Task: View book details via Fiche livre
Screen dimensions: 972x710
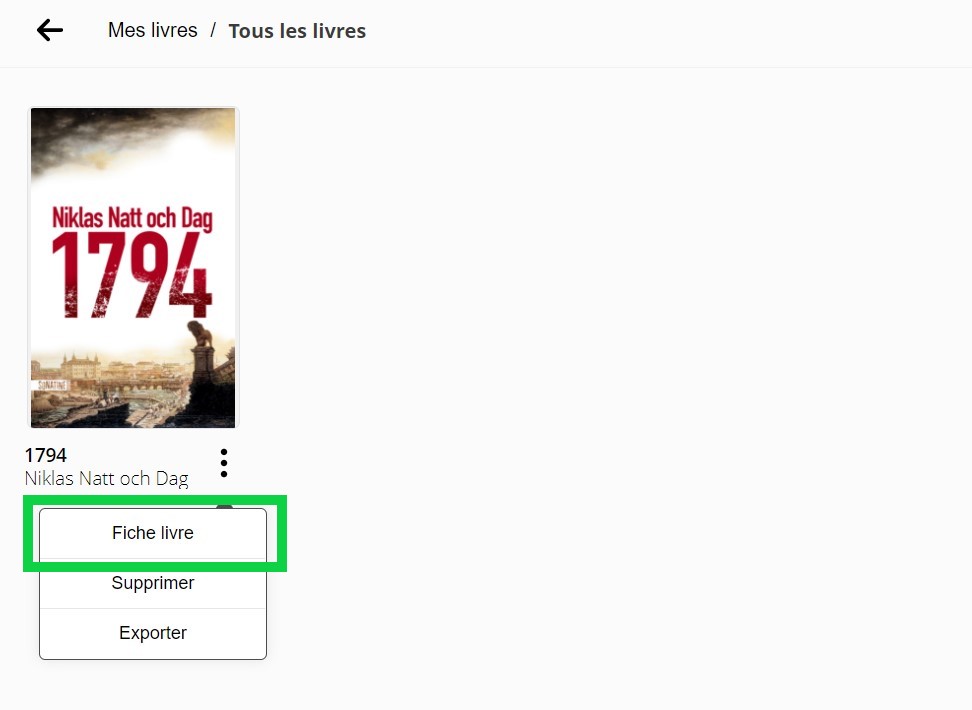Action: 153,533
